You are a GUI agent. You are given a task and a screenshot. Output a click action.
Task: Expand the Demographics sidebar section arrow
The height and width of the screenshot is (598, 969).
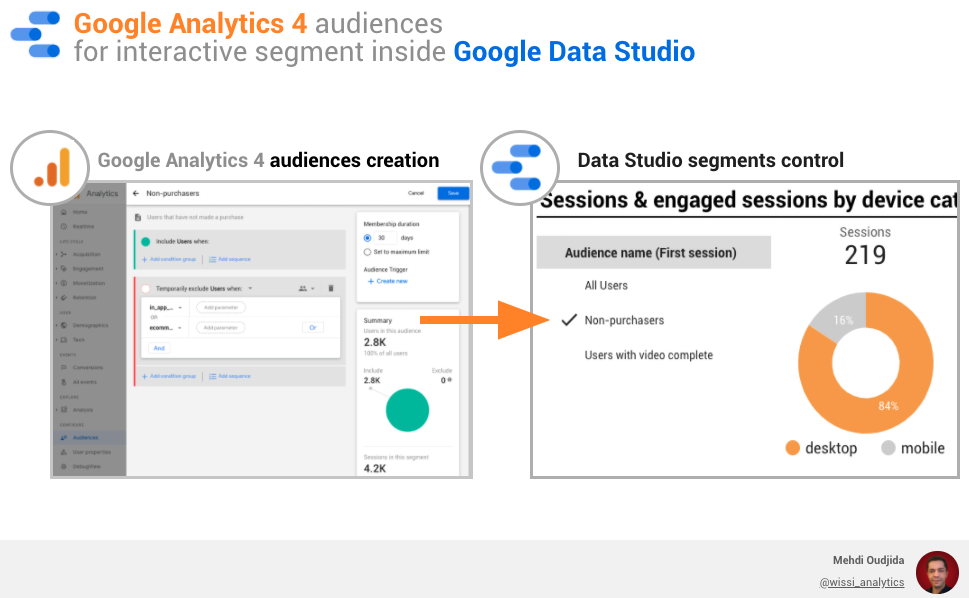[x=57, y=325]
